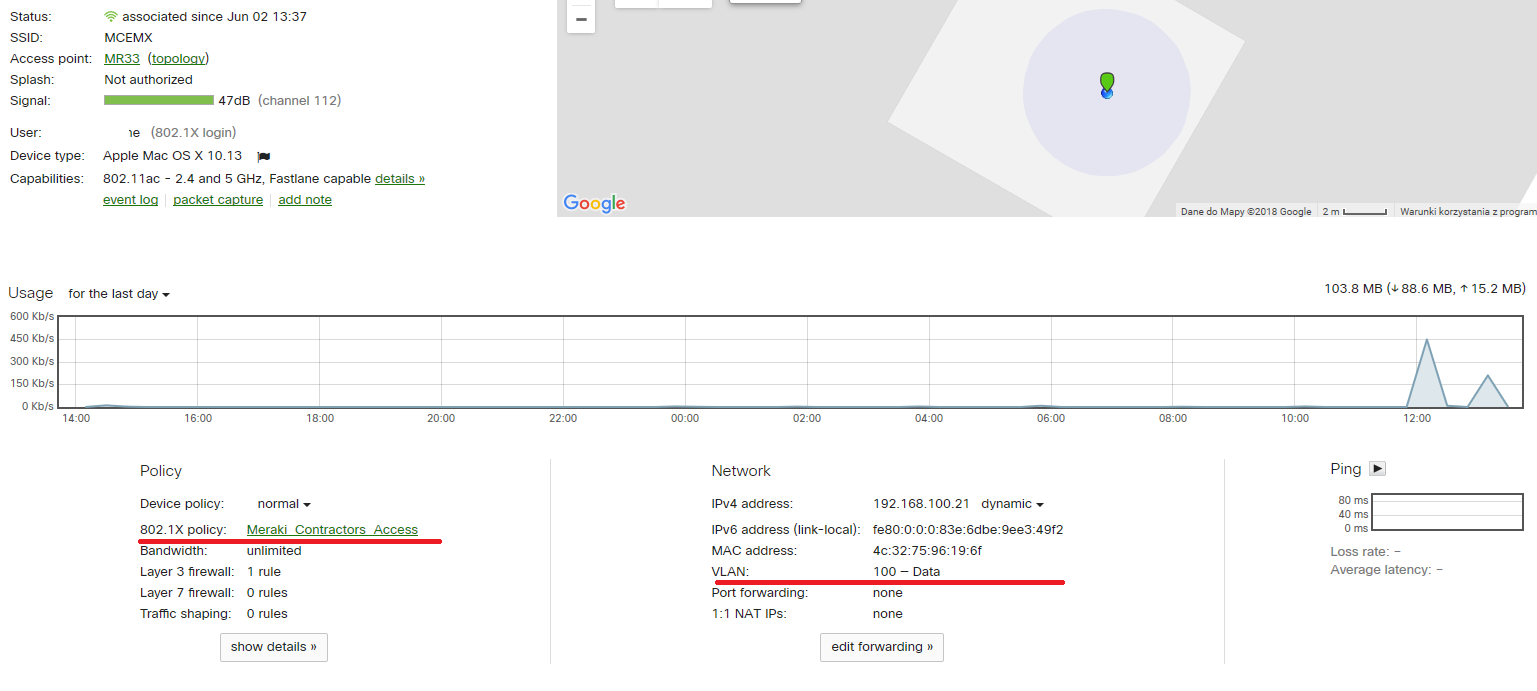
Task: Open the MR33 access point link
Action: (122, 59)
